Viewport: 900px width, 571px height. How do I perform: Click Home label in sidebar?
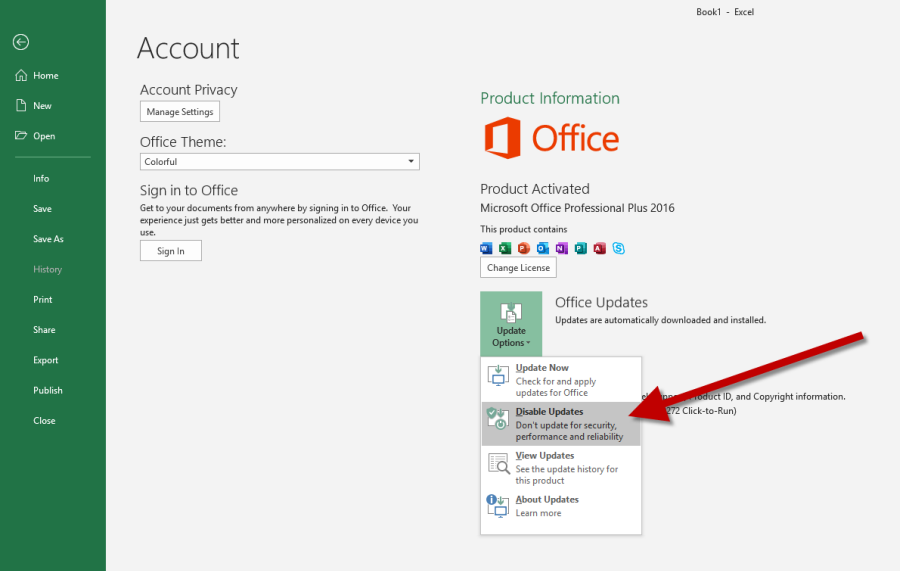tap(46, 76)
